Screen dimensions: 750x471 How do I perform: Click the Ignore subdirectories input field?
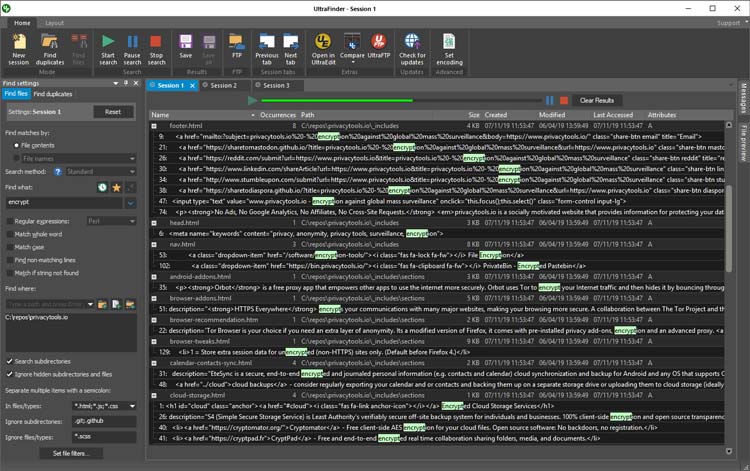[104, 421]
